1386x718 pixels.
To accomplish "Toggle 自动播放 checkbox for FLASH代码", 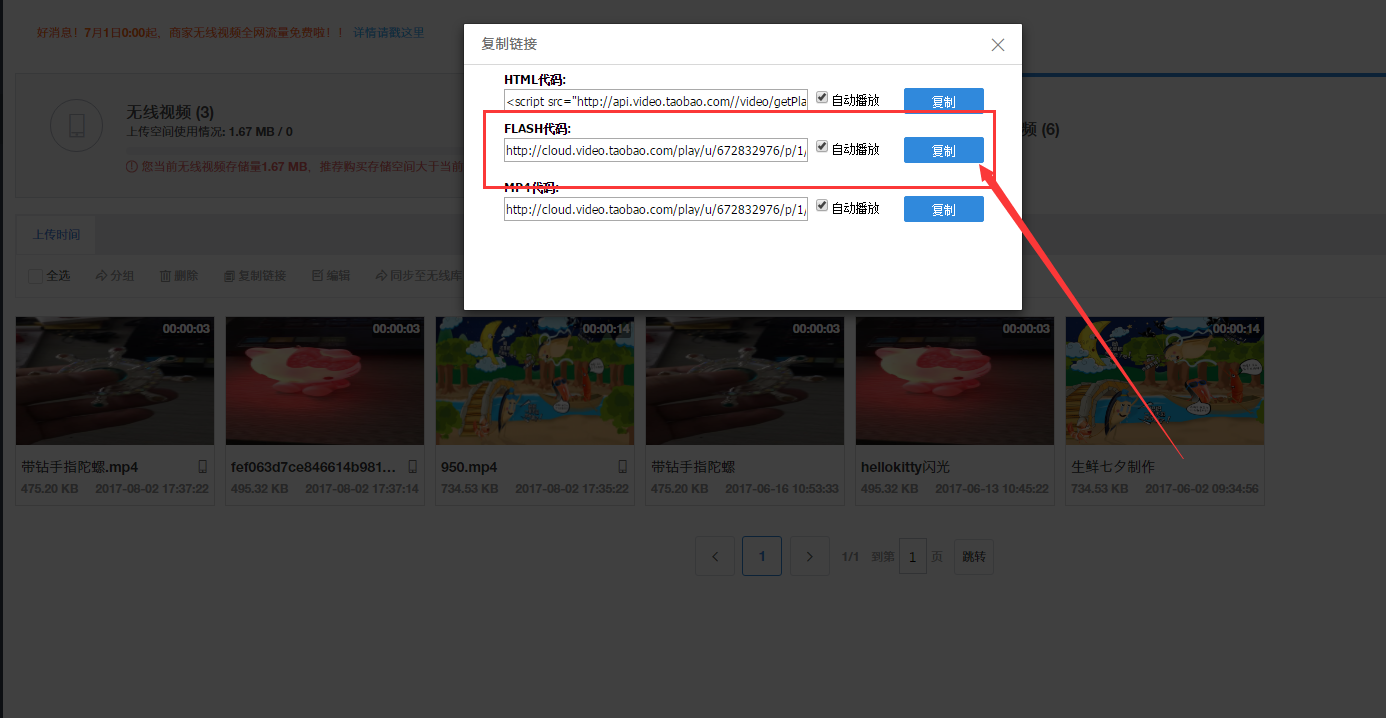I will 822,147.
